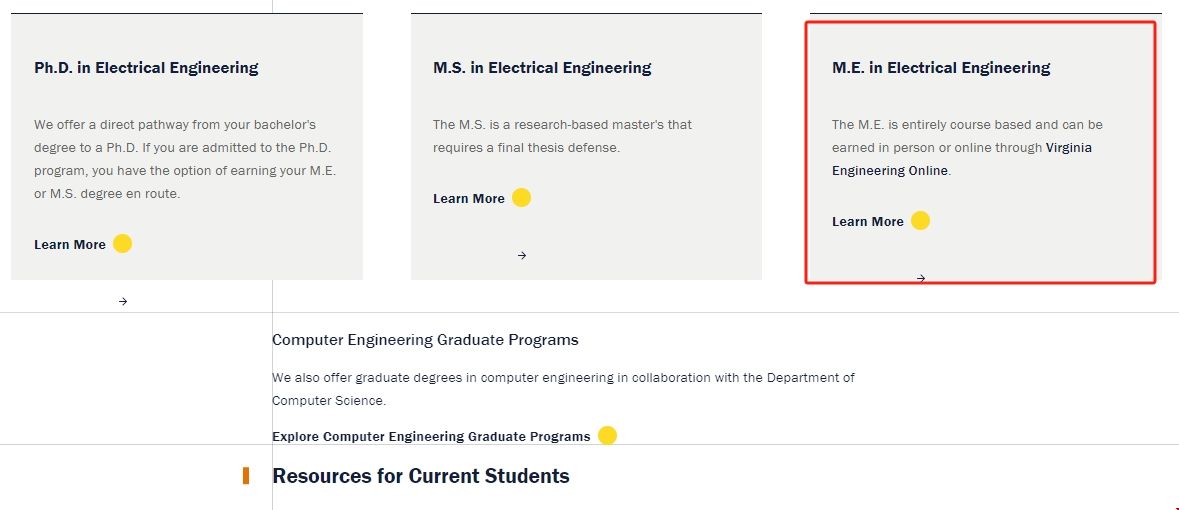Open Ph.D. in Electrical Engineering Learn More
Viewport: 1179px width, 510px height.
70,245
